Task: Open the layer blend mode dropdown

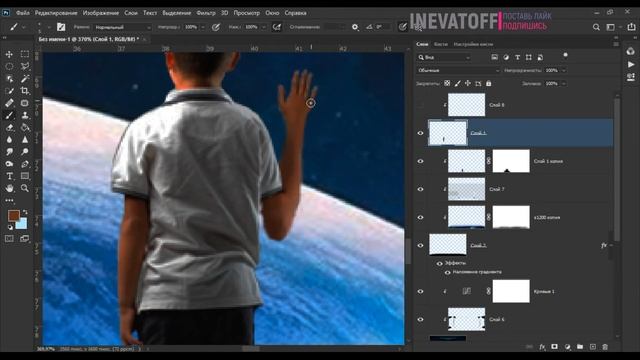Action: [x=458, y=70]
